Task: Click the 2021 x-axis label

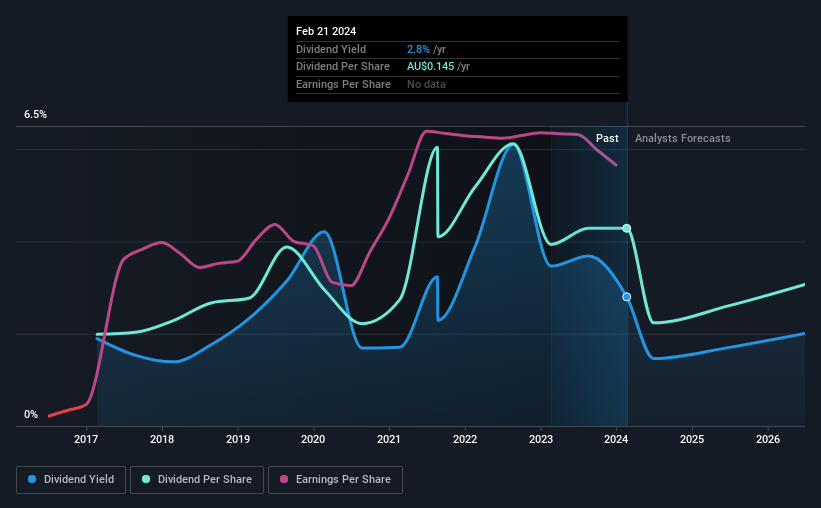Action: point(389,439)
